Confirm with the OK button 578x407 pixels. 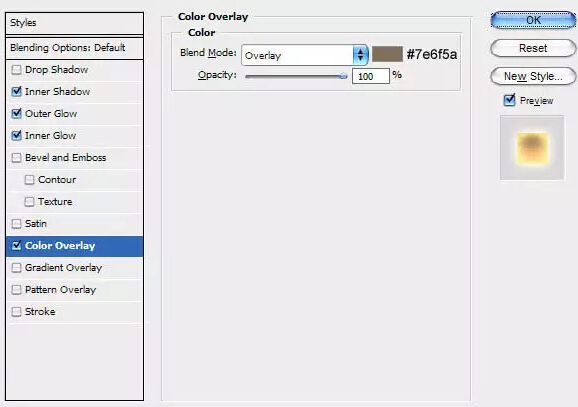click(x=533, y=20)
